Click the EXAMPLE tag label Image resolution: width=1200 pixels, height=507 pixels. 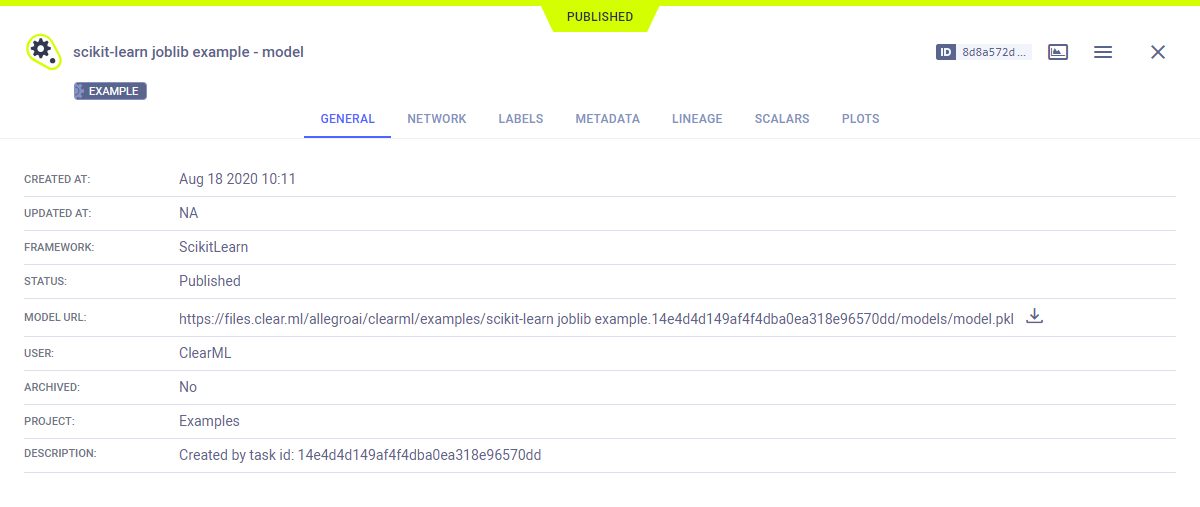[x=111, y=91]
